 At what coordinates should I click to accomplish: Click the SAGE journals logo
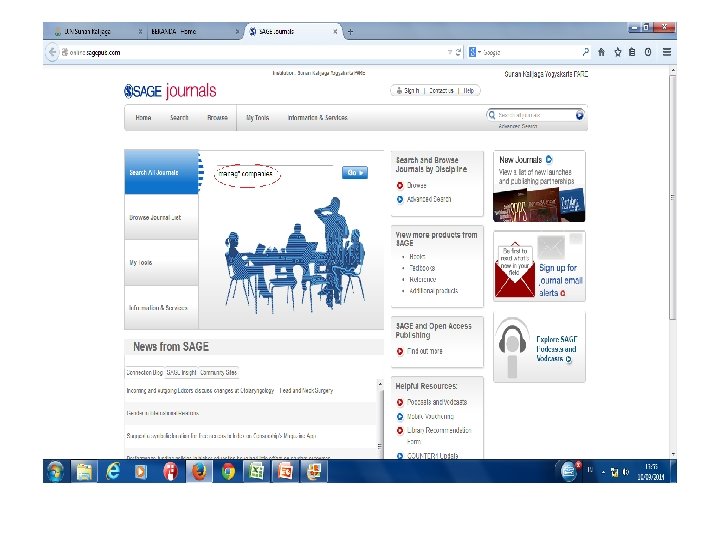[x=170, y=91]
